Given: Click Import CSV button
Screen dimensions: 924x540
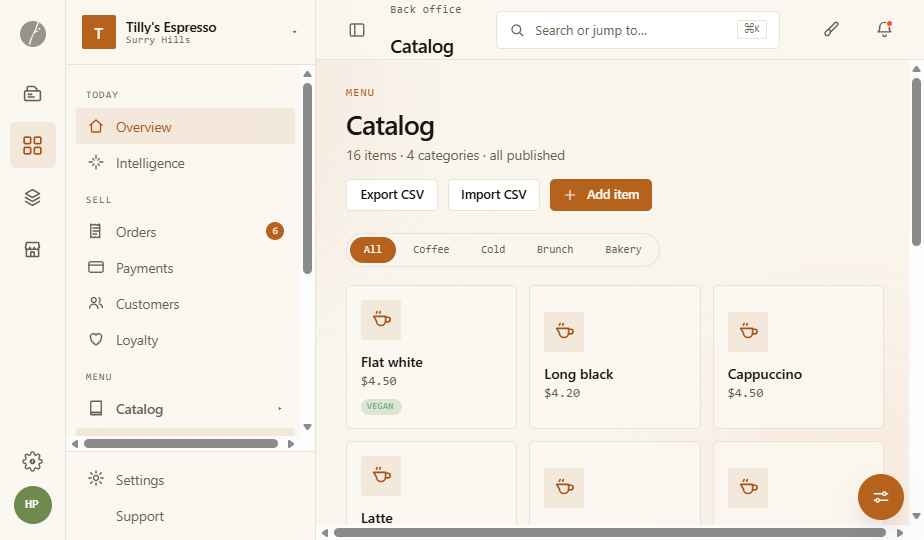Looking at the screenshot, I should click(494, 195).
